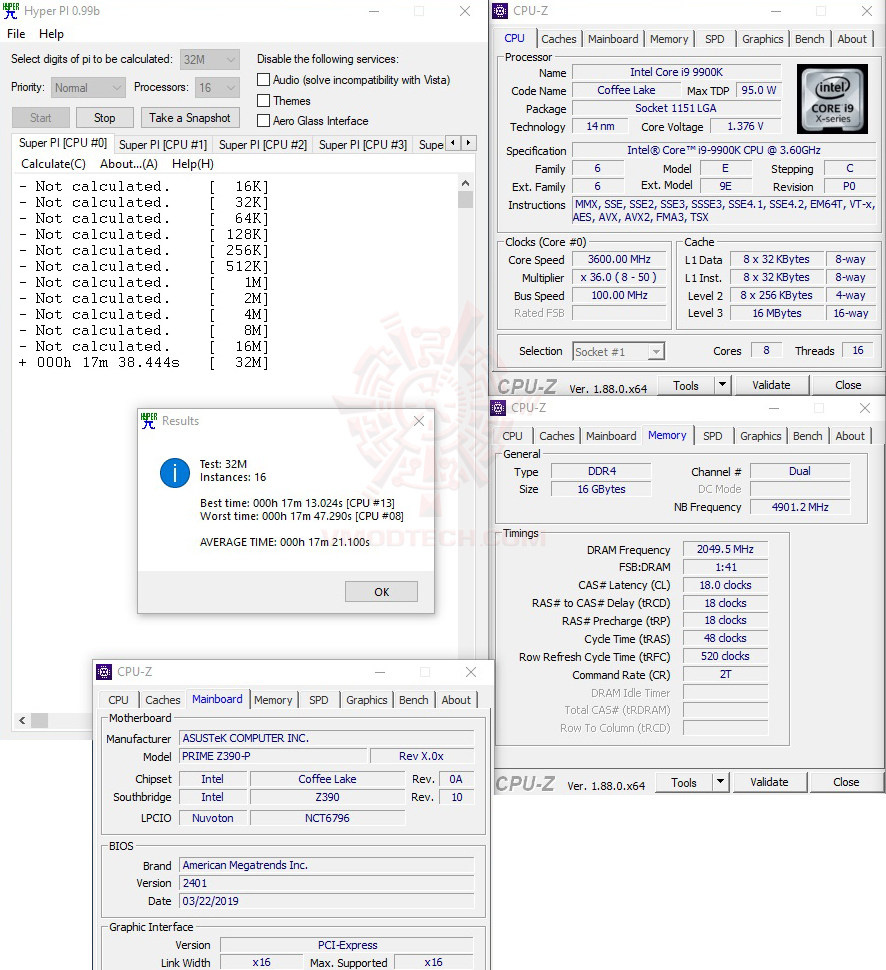Click the Name field showing Intel Core i9 9900K

pos(676,72)
